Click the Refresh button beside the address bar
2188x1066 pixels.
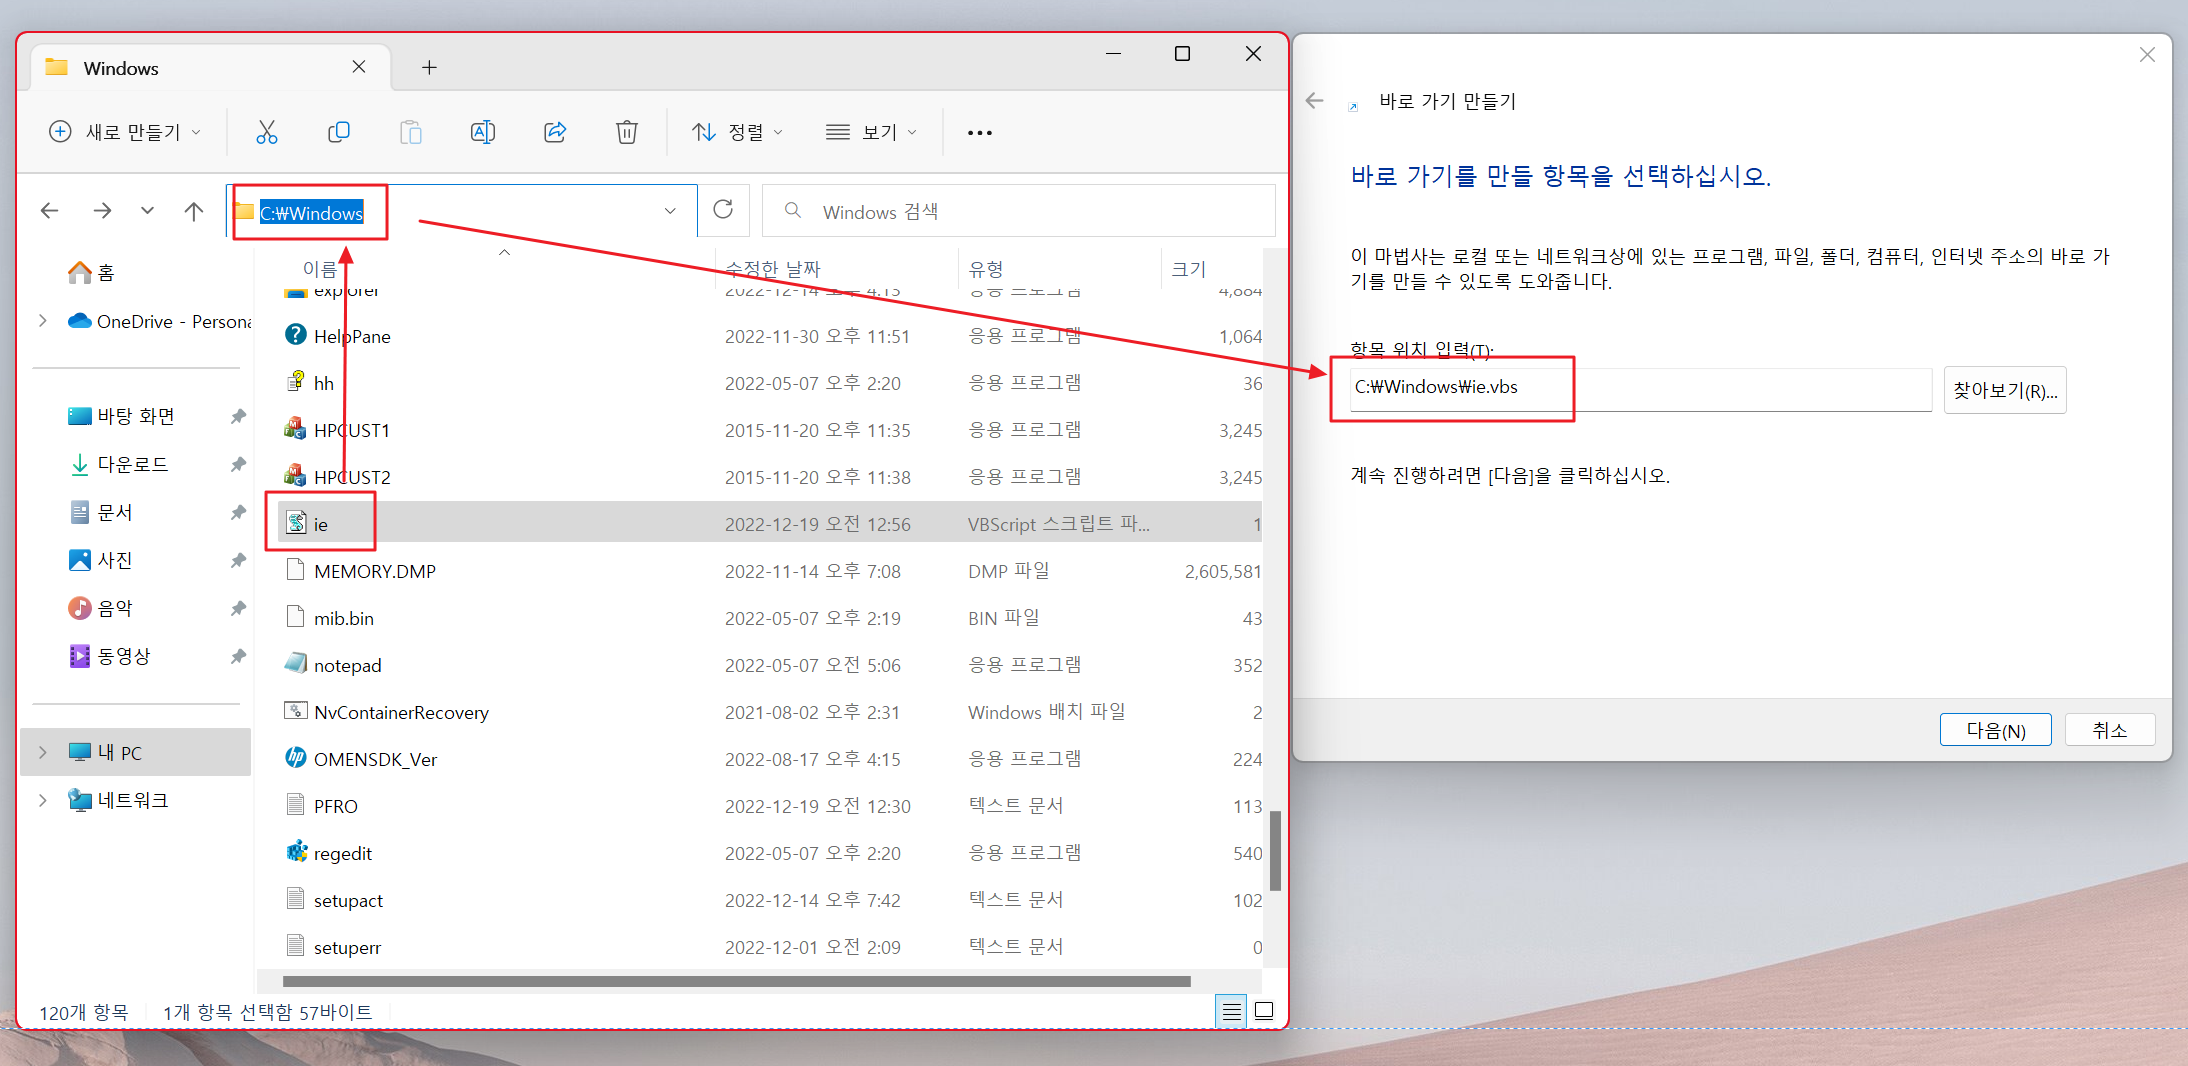(723, 210)
